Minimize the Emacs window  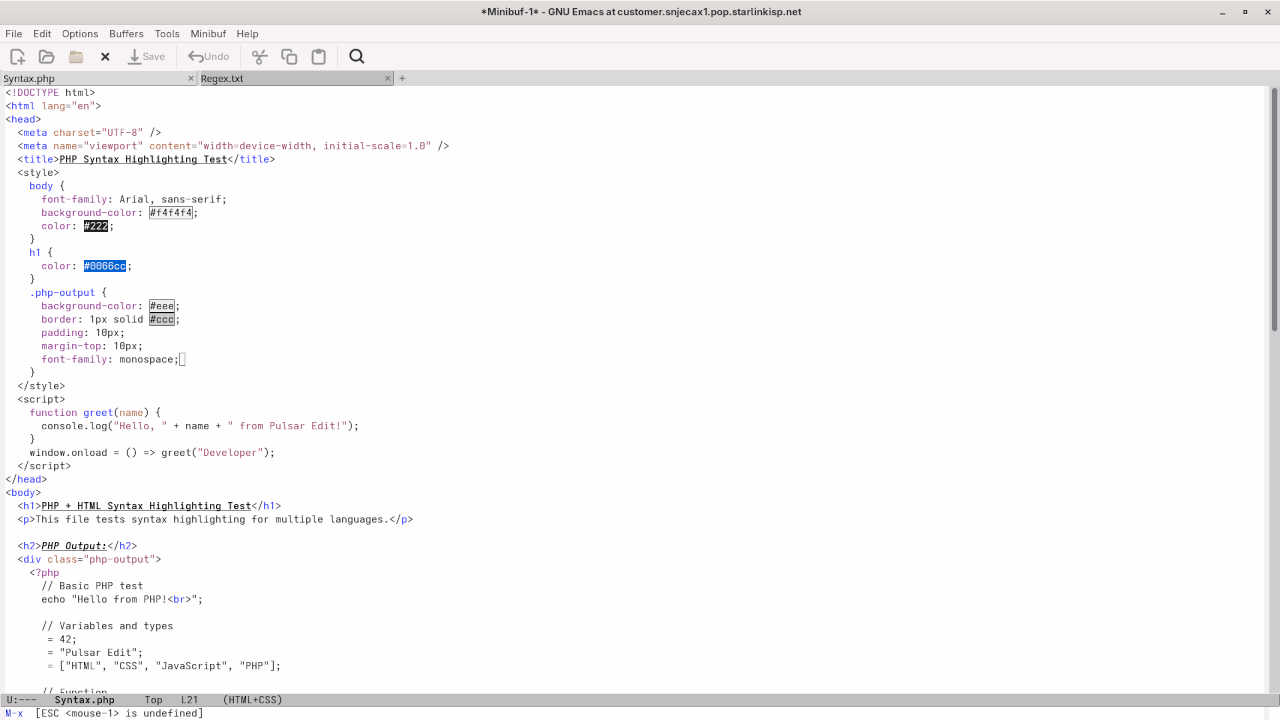[1222, 12]
